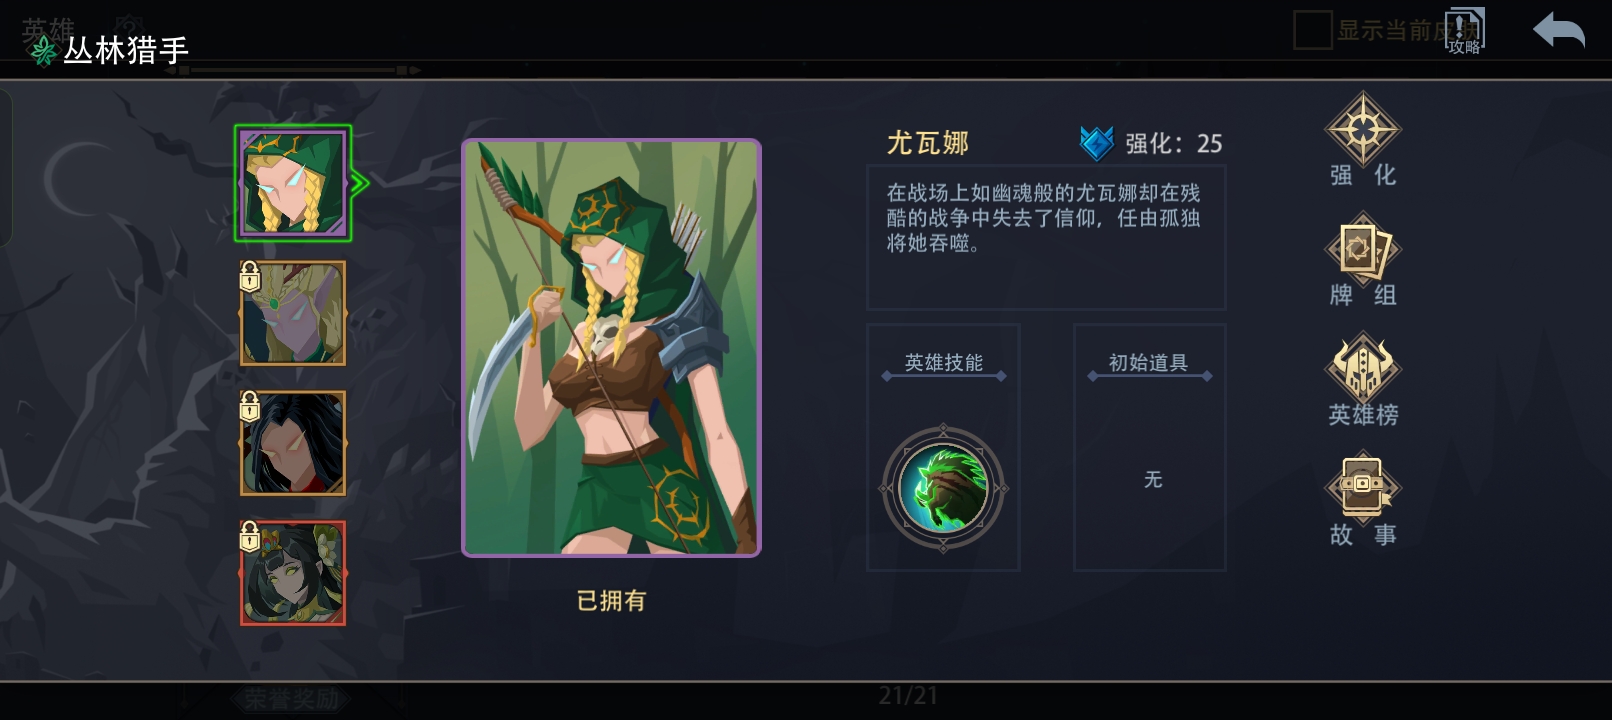1612x720 pixels.
Task: Click the large 尤瓦娜 hero card artwork
Action: pyautogui.click(x=611, y=348)
